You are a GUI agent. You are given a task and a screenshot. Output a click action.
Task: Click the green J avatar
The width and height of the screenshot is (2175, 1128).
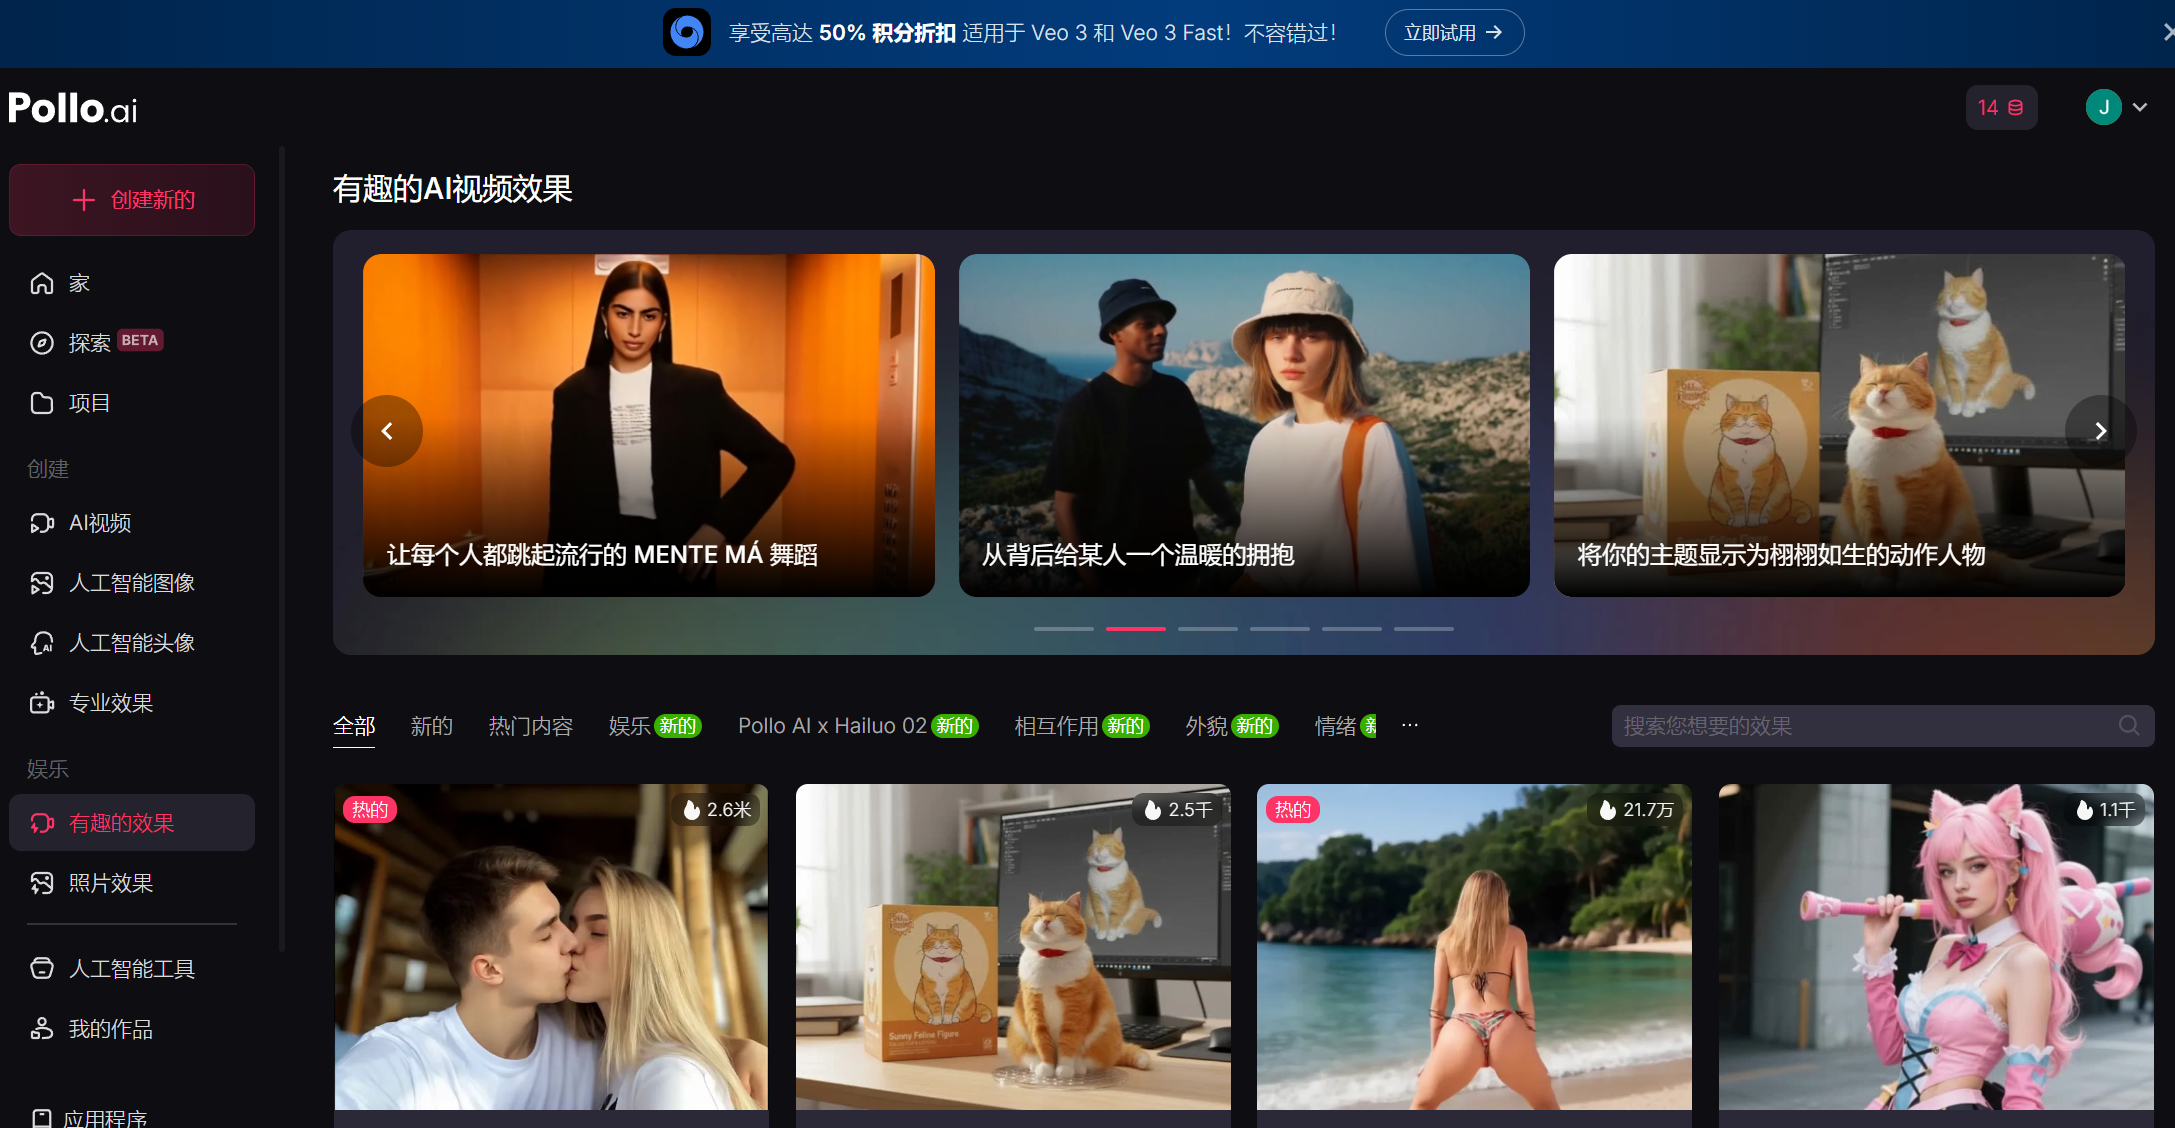2104,107
